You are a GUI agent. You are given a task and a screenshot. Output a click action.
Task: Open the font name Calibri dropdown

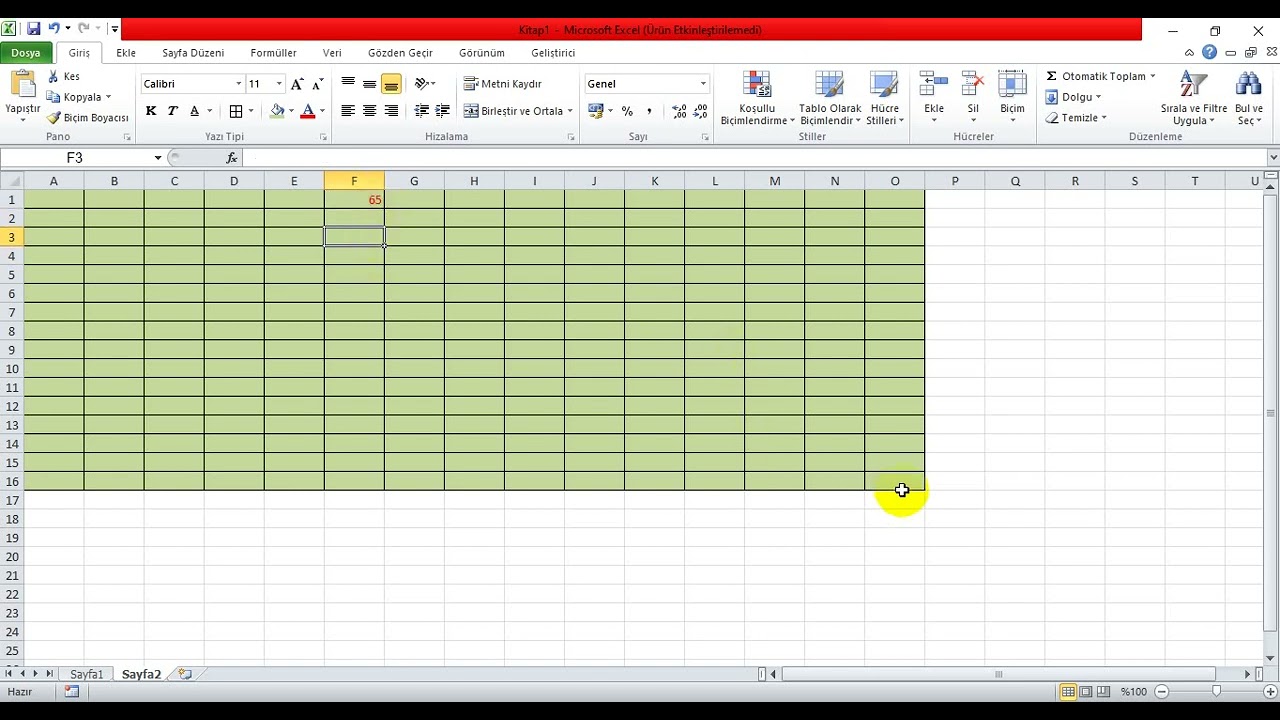tap(239, 84)
